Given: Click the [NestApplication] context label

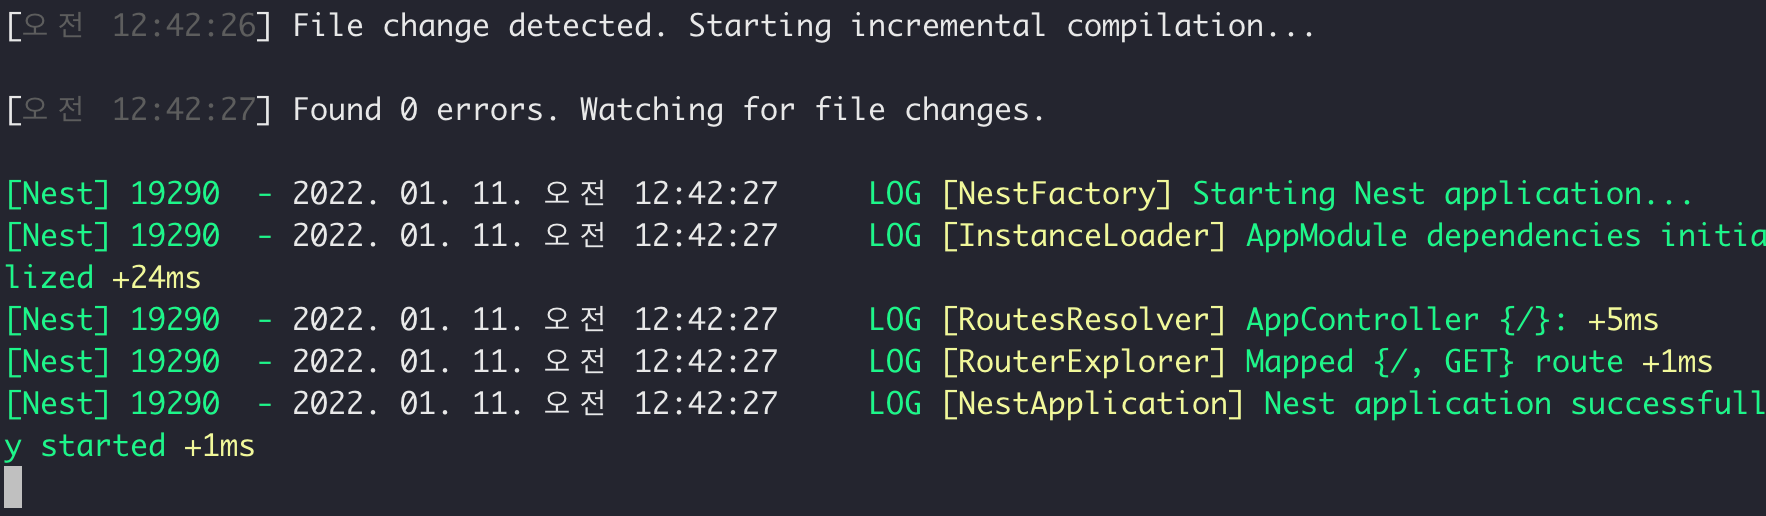Looking at the screenshot, I should click(1093, 404).
